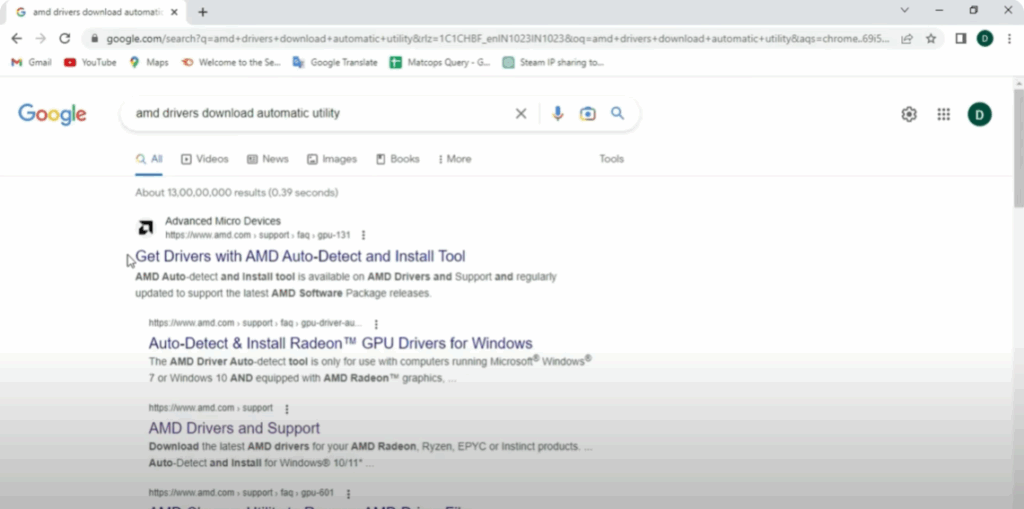Viewport: 1024px width, 509px height.
Task: Open options for the amd.com support result
Action: [x=286, y=408]
